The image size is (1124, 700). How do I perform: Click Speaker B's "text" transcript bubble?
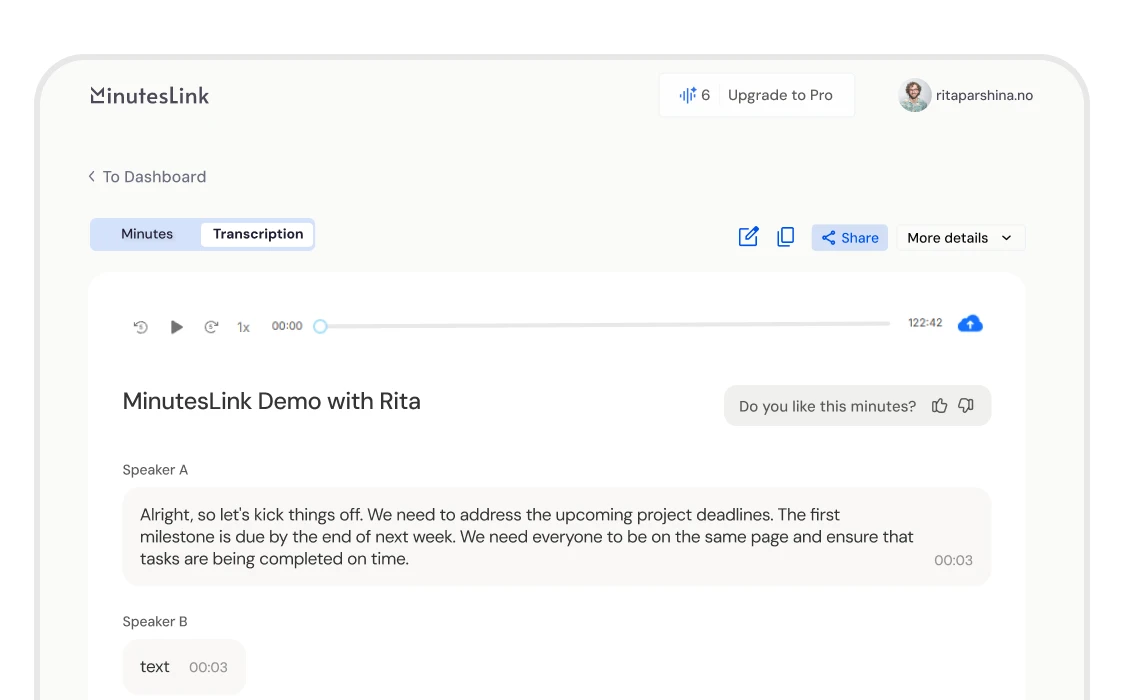pyautogui.click(x=184, y=667)
